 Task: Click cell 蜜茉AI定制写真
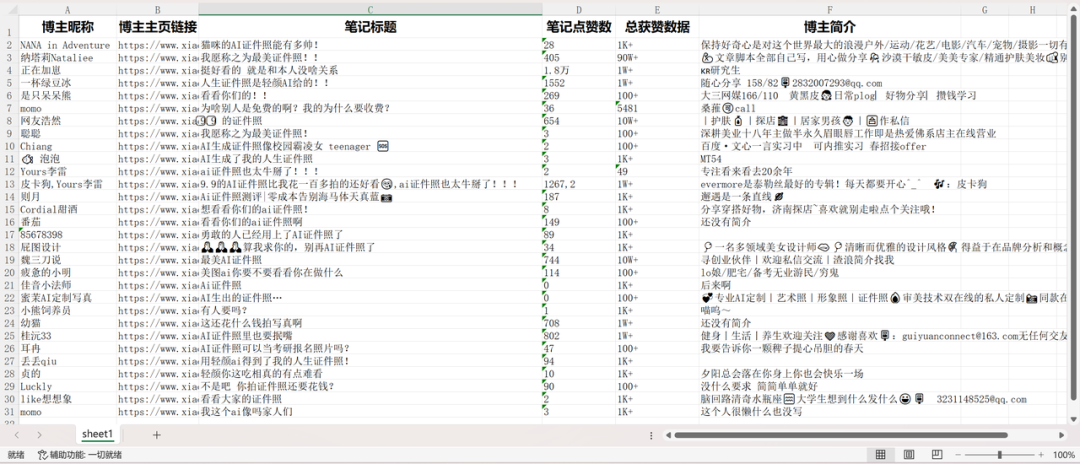68,297
